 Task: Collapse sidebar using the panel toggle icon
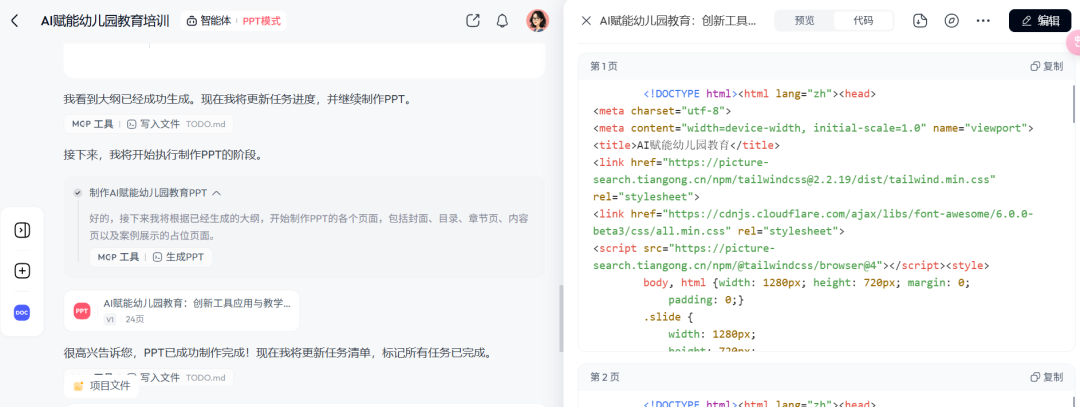click(22, 230)
